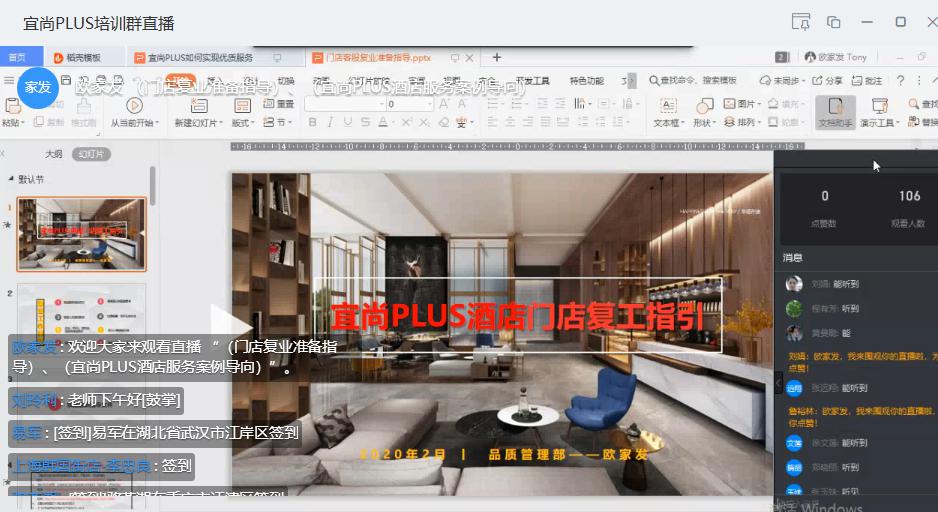
Task: Collapse the livestream chat sidebar handle
Action: (x=778, y=383)
